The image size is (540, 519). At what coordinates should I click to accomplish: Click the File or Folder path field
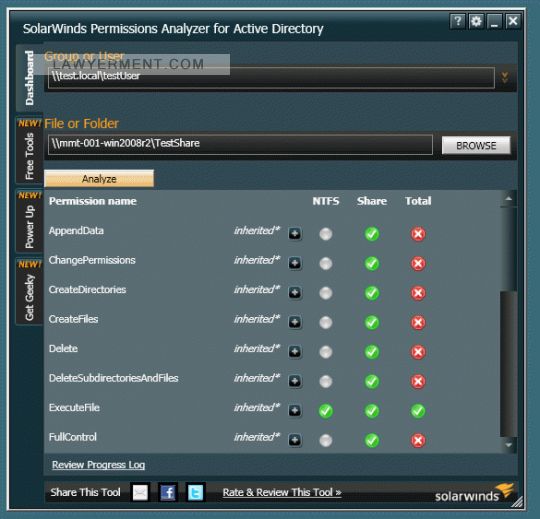240,144
